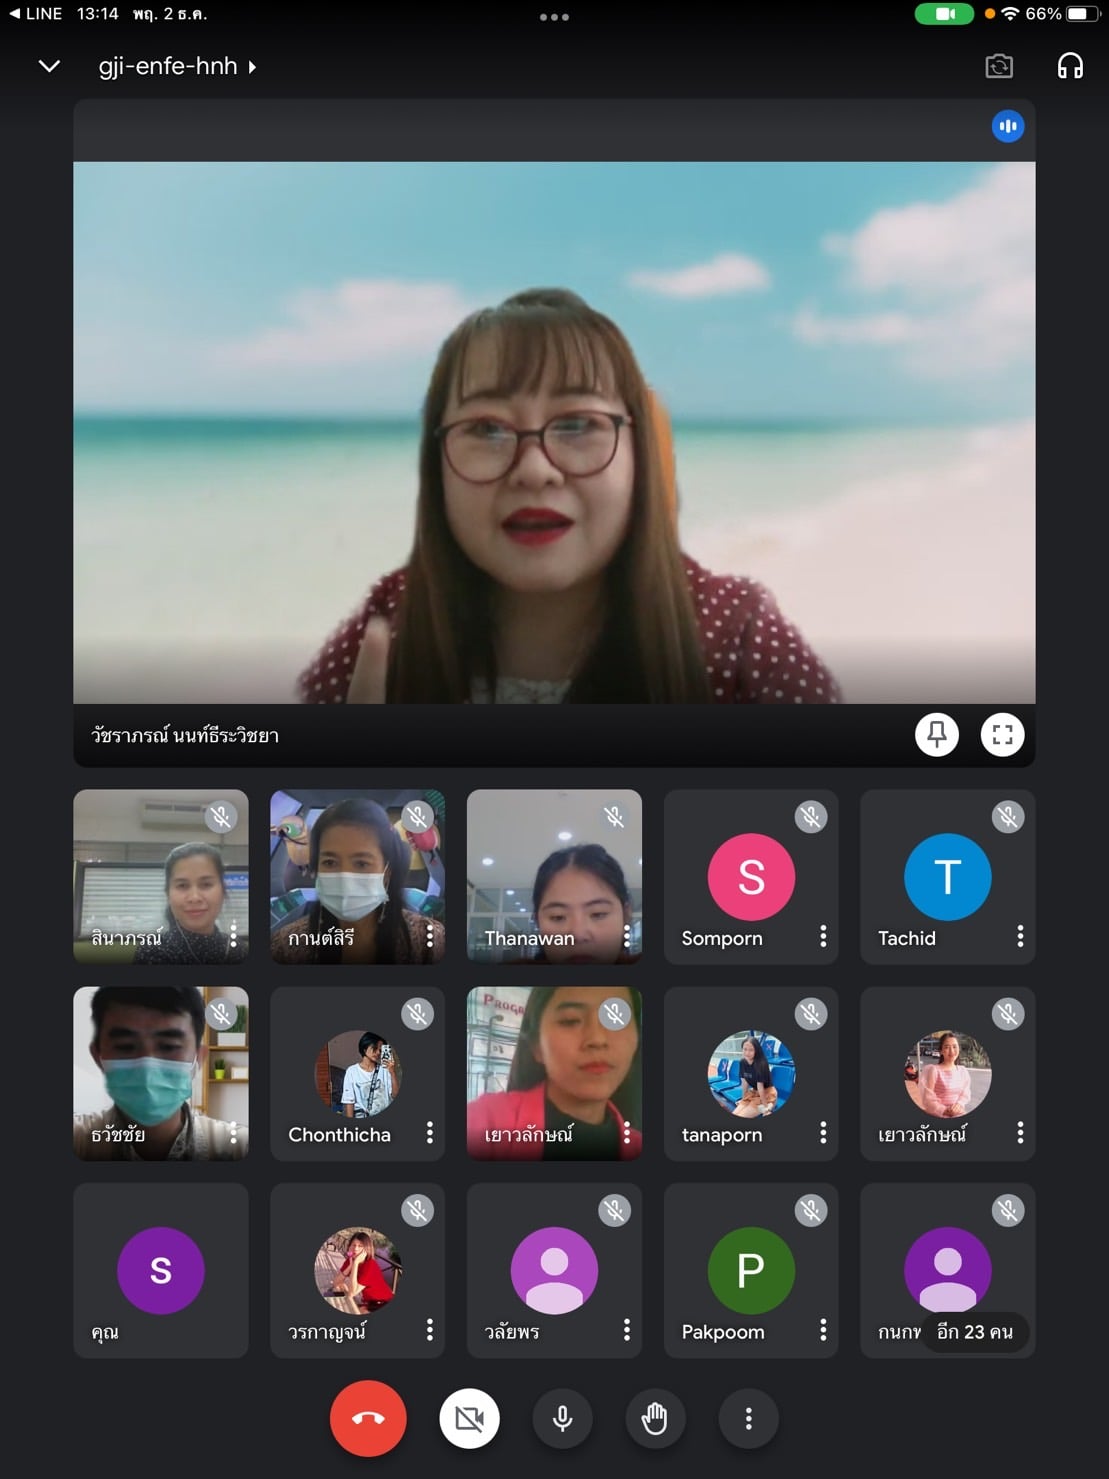Expand meeting details for gji-enfe-hnh
1109x1479 pixels.
177,66
